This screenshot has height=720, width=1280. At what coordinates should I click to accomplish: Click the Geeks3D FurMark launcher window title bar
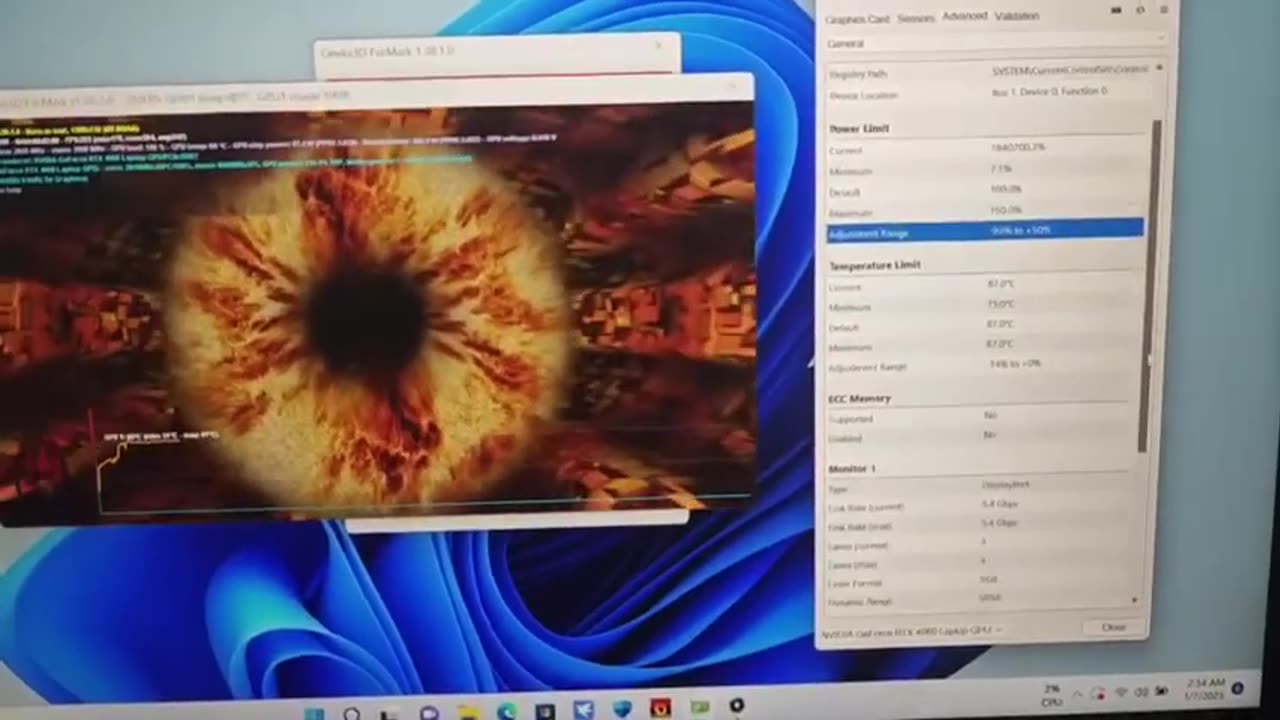(497, 50)
